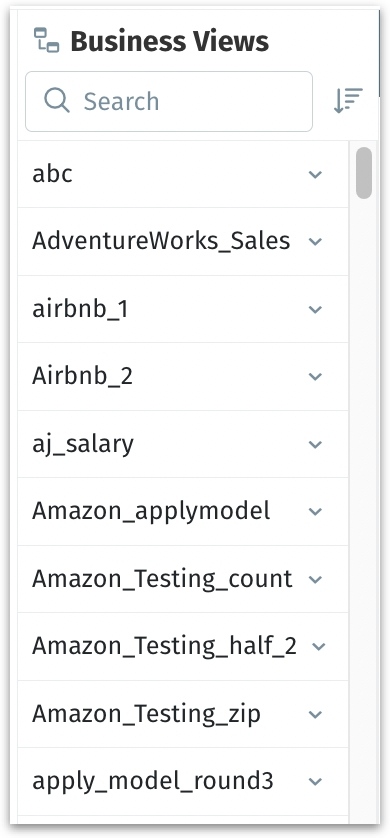The height and width of the screenshot is (838, 390).
Task: Click the magnifier icon in search box
Action: [57, 100]
